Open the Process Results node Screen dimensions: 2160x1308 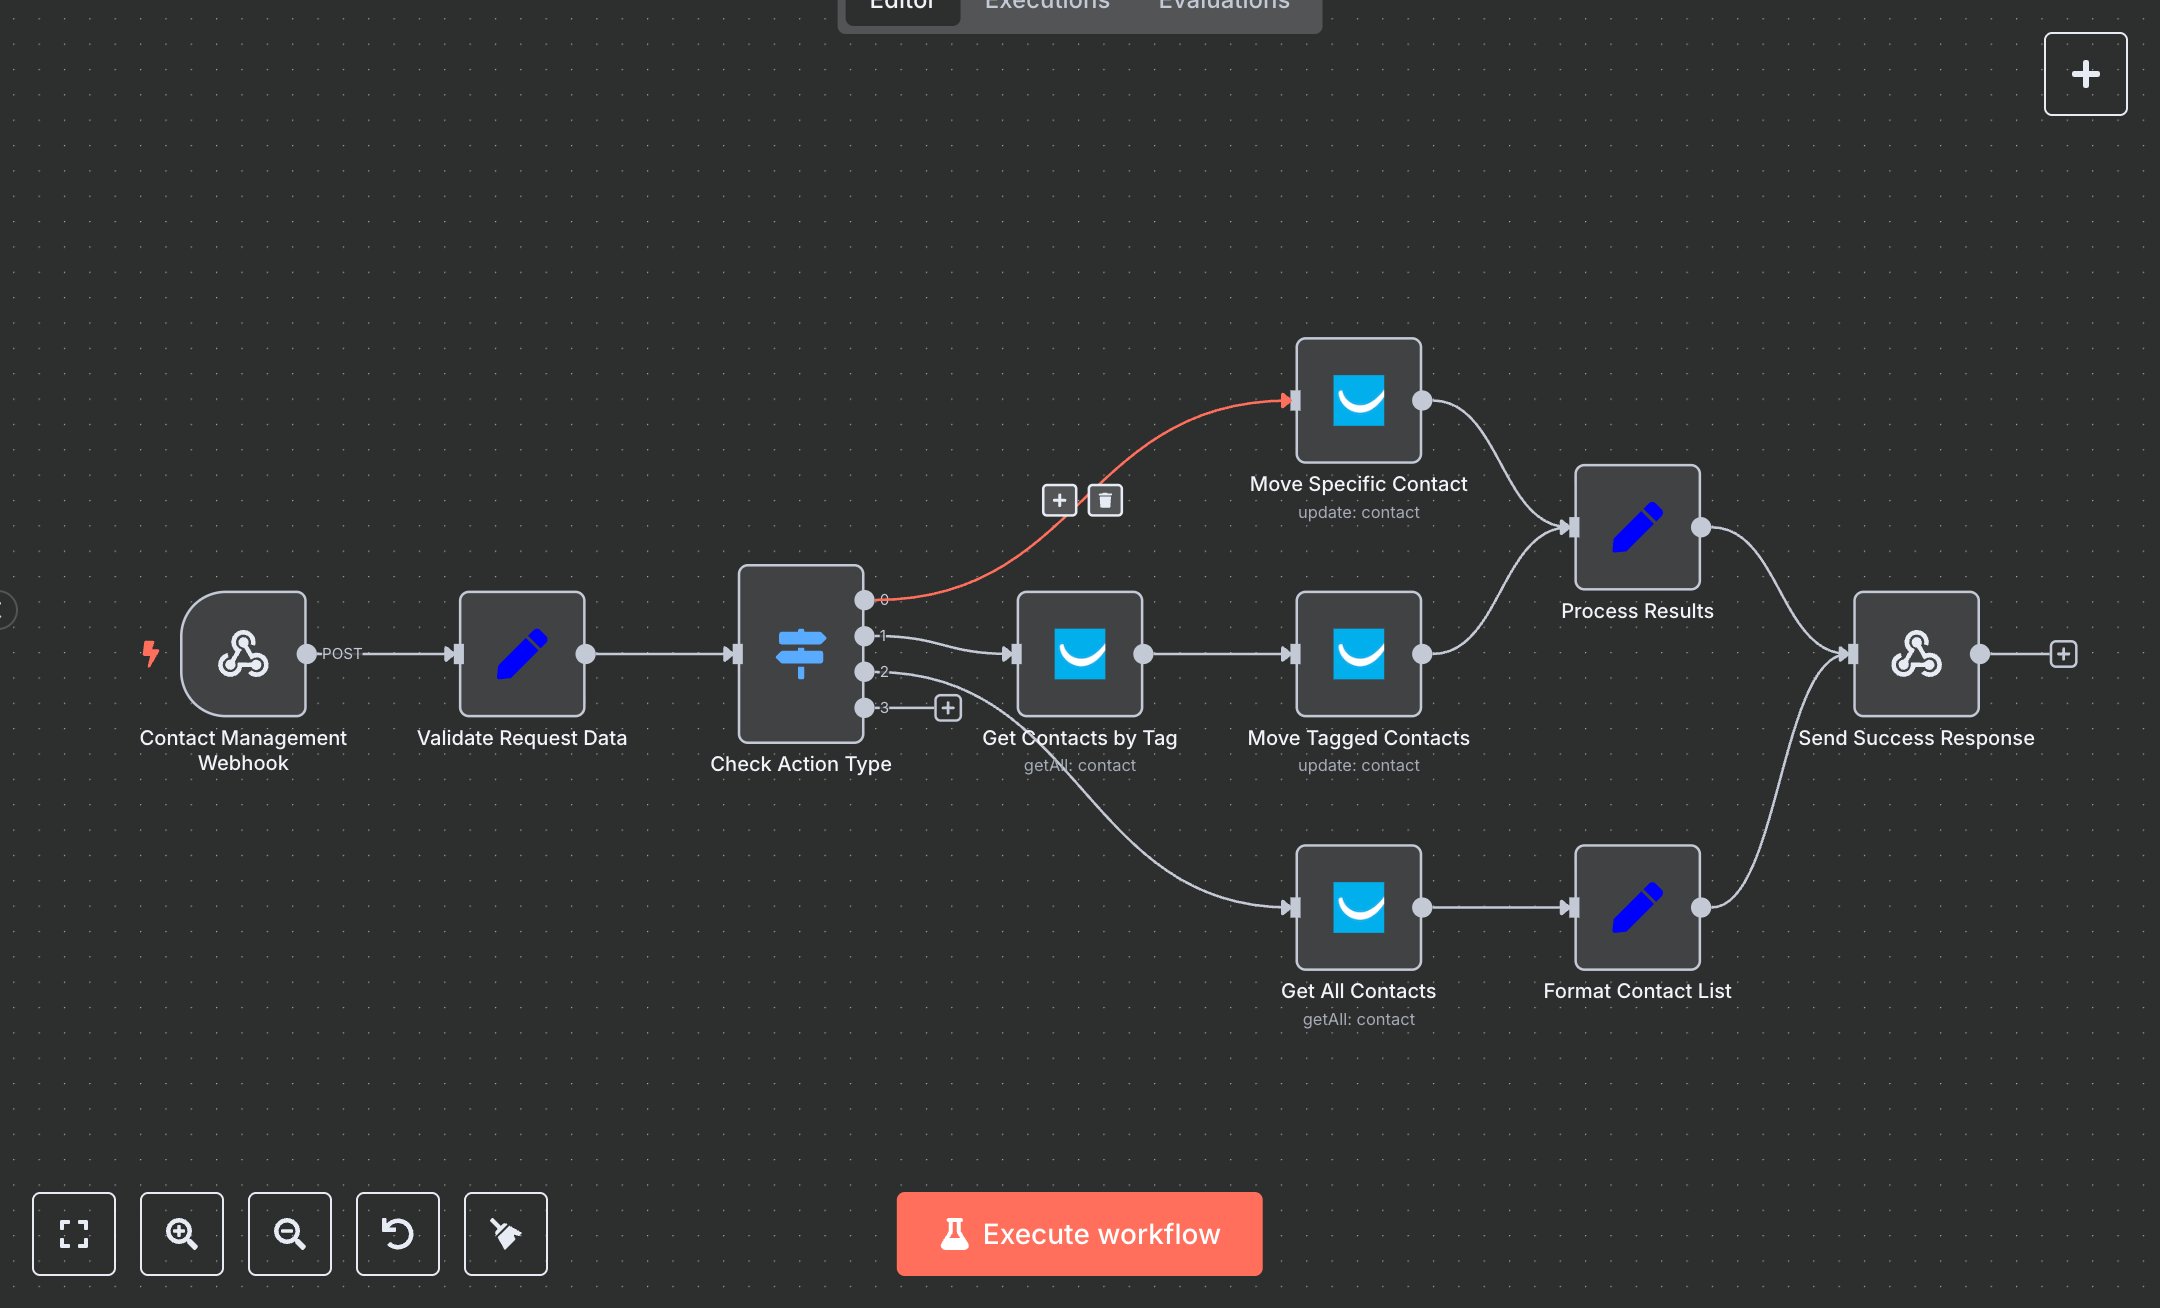1636,527
